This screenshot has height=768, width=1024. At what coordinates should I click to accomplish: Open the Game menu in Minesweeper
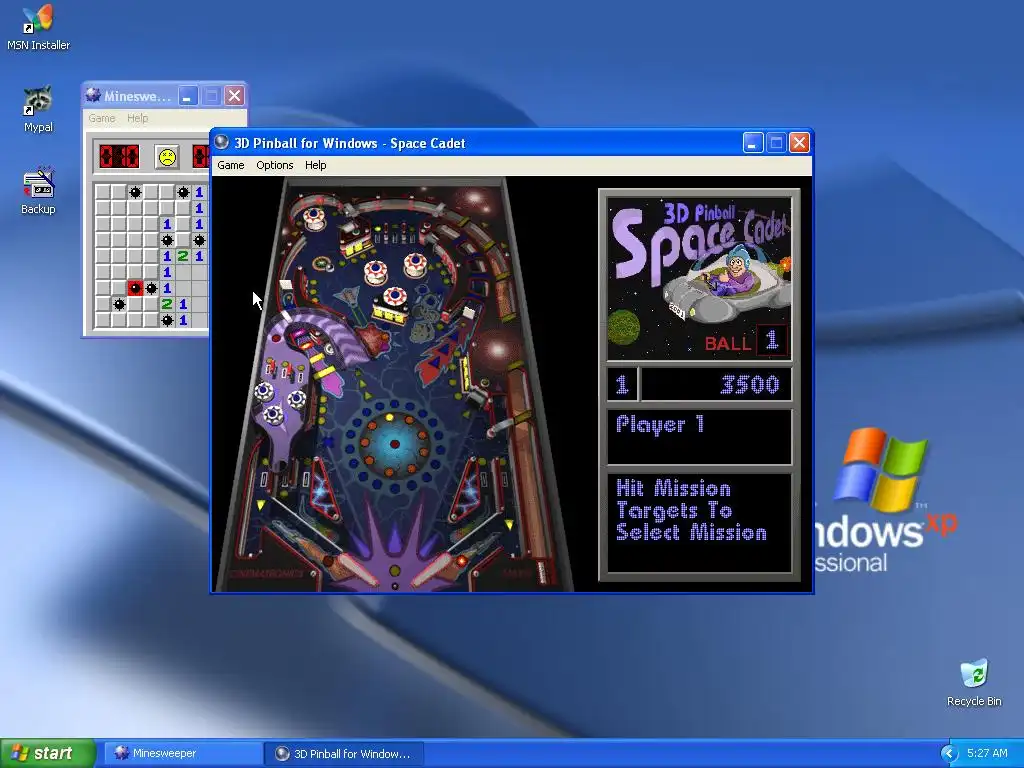102,118
